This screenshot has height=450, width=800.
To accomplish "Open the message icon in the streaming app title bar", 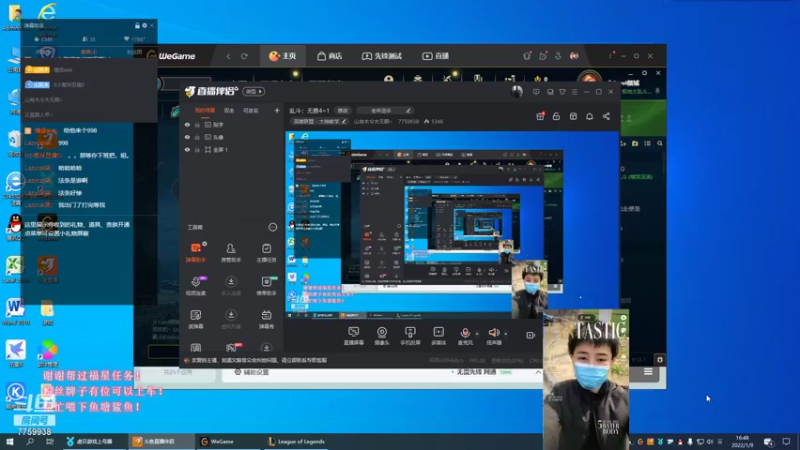I will coord(536,92).
